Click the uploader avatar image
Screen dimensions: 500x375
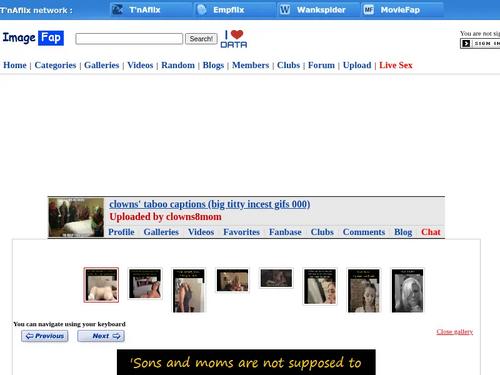76,217
